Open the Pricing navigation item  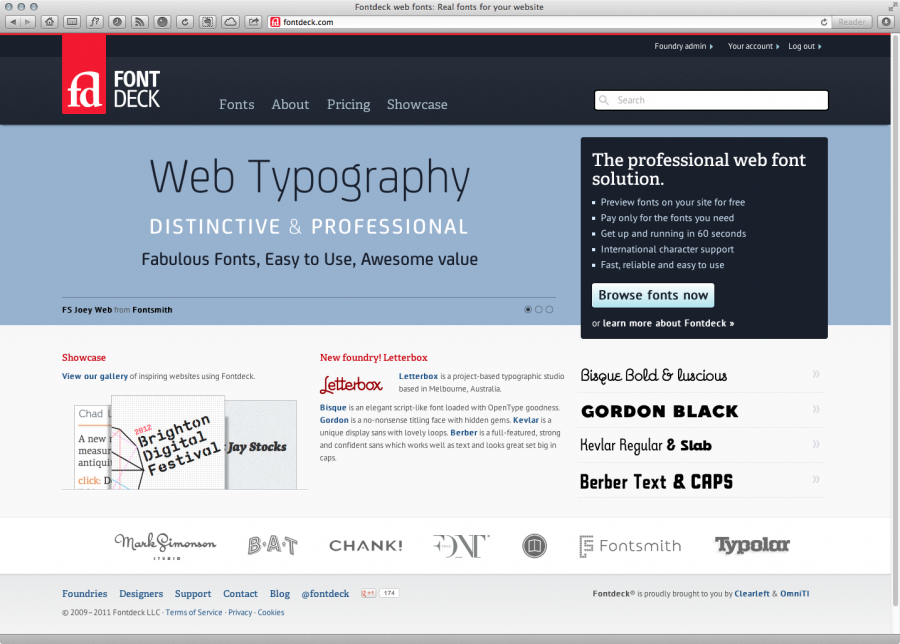348,104
